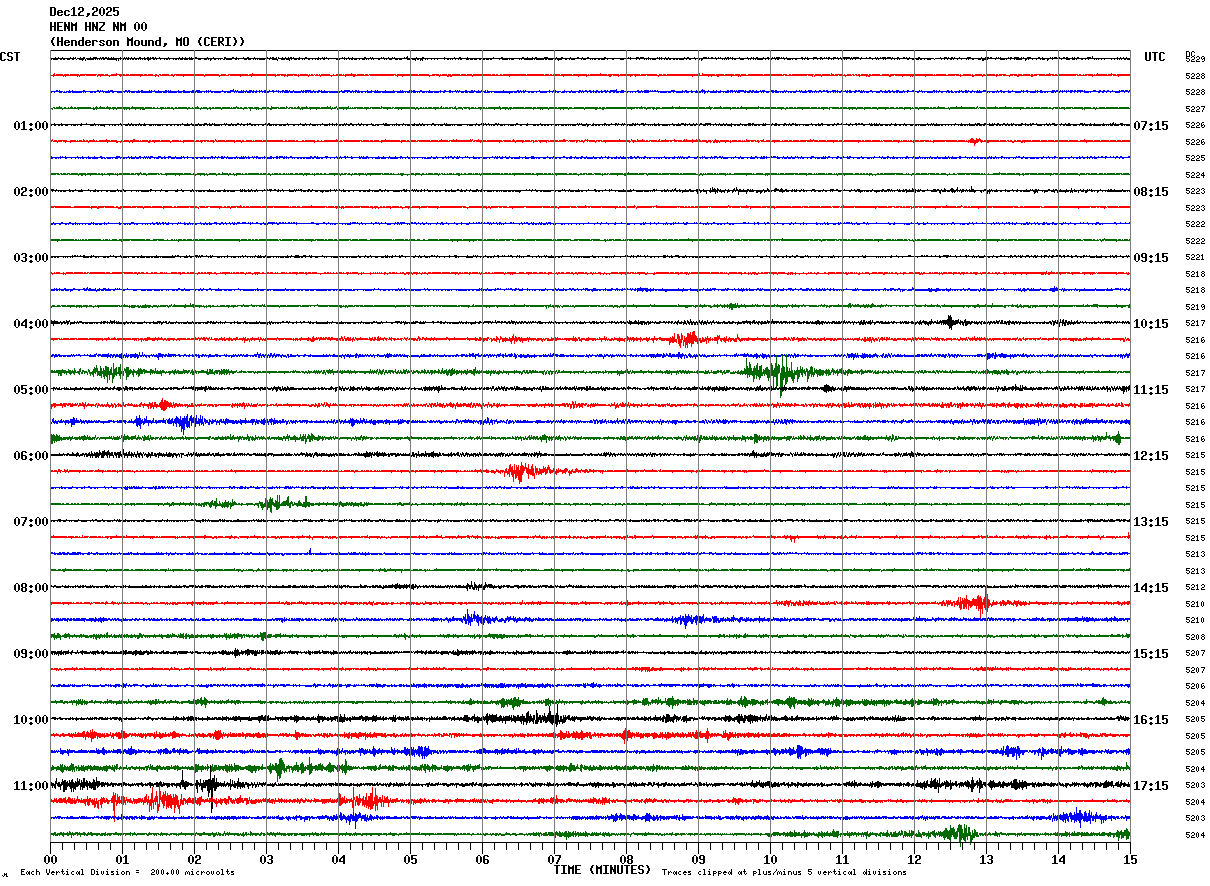Select the Henderson Mound, MO (CERI) title
Viewport: 1210px width, 886px height.
[x=147, y=42]
